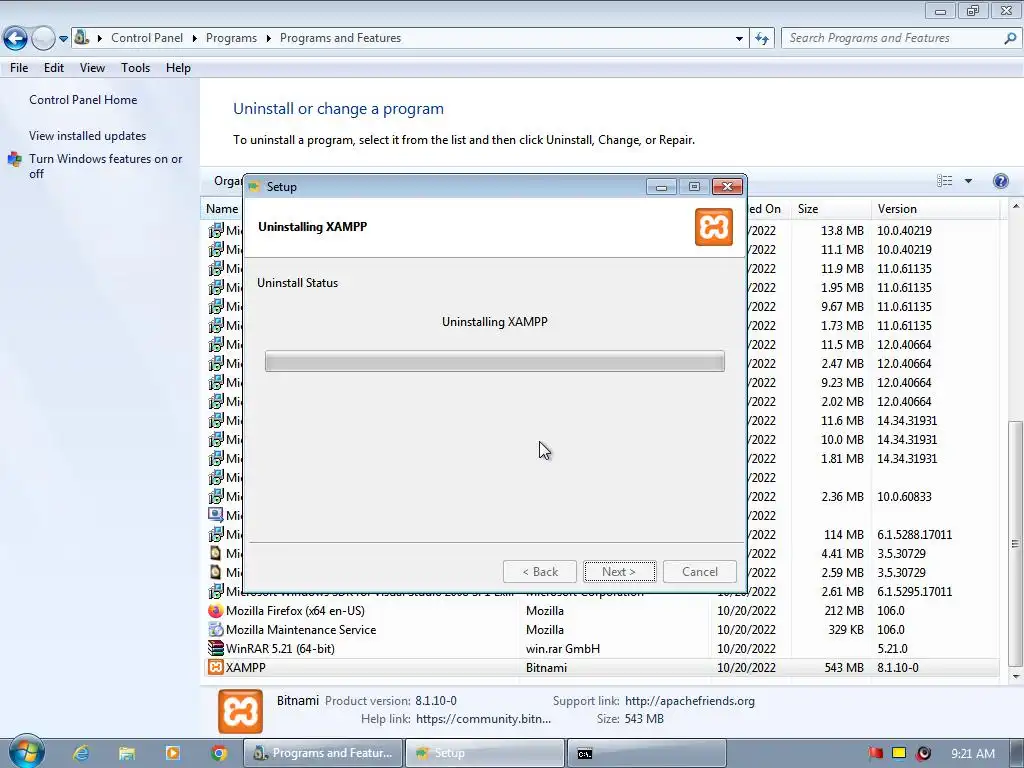Open the File menu
Screen dimensions: 1024x768
tap(19, 68)
